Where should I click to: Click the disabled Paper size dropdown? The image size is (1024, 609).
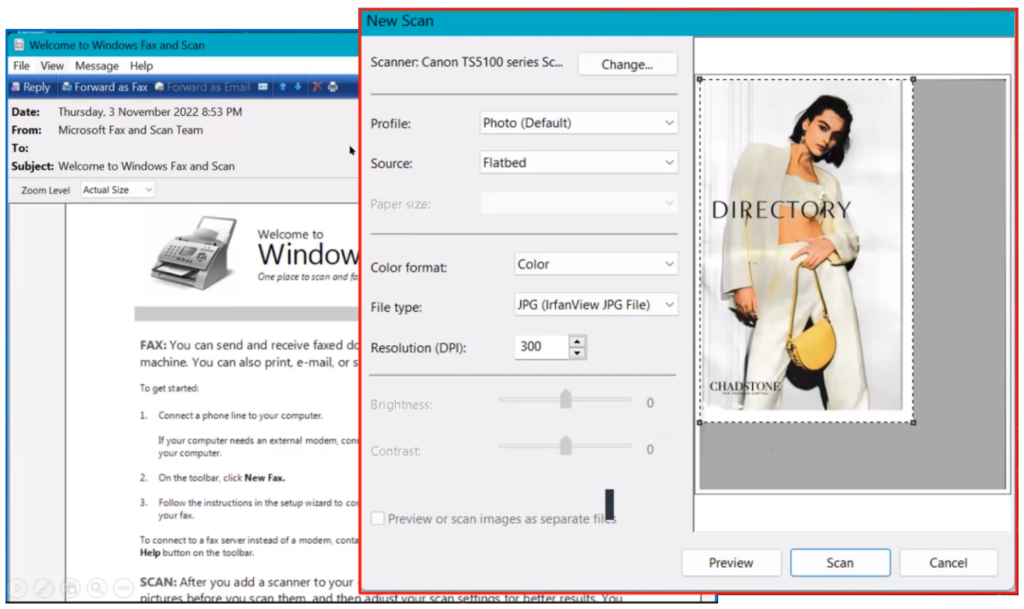click(x=579, y=203)
